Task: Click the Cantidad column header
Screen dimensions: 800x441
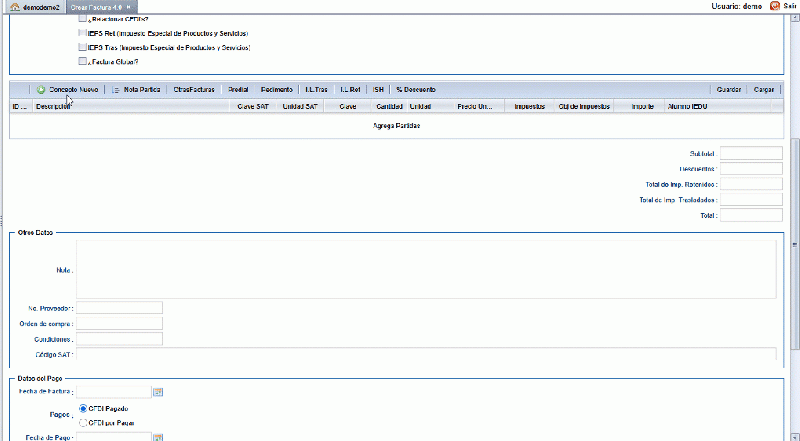Action: tap(390, 107)
